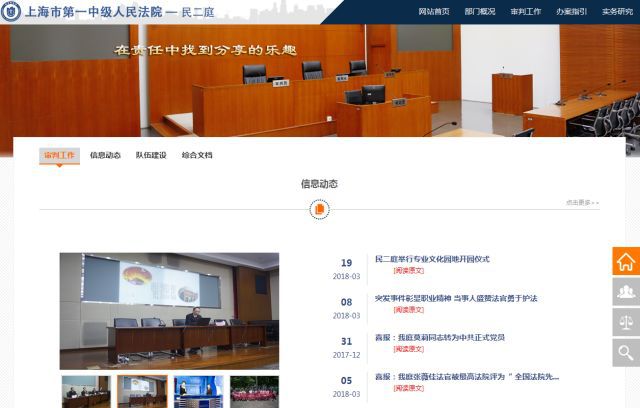
Task: Select the first thumbnail below the main photo
Action: (85, 391)
